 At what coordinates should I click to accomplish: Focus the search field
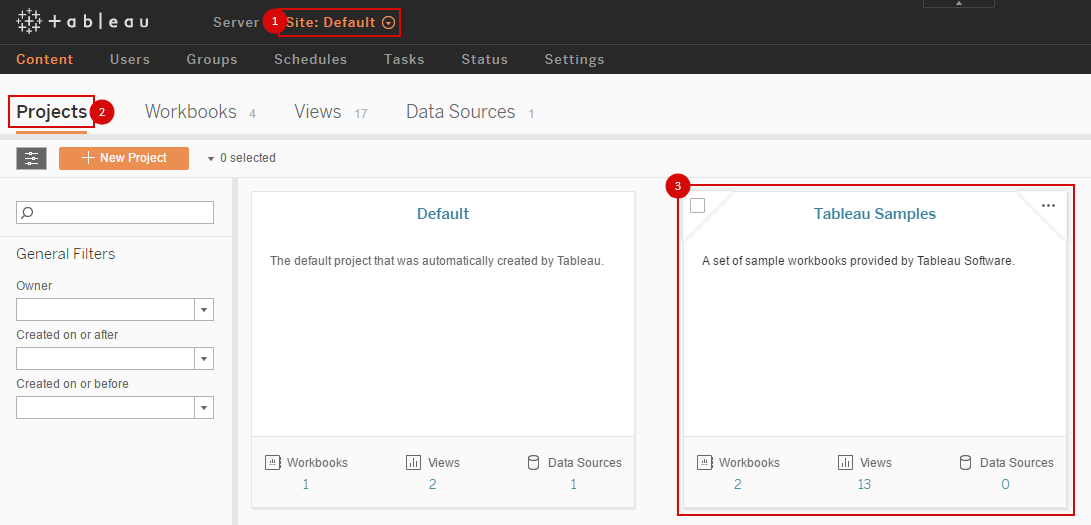coord(115,213)
